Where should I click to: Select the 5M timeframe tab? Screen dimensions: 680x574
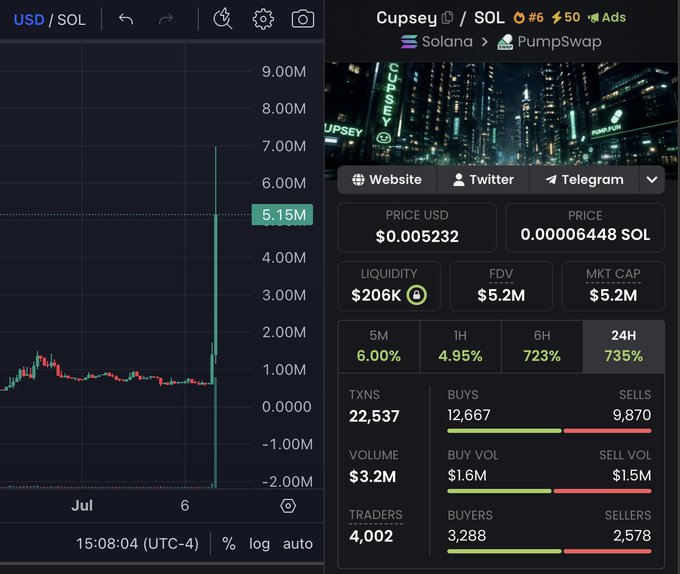click(379, 346)
